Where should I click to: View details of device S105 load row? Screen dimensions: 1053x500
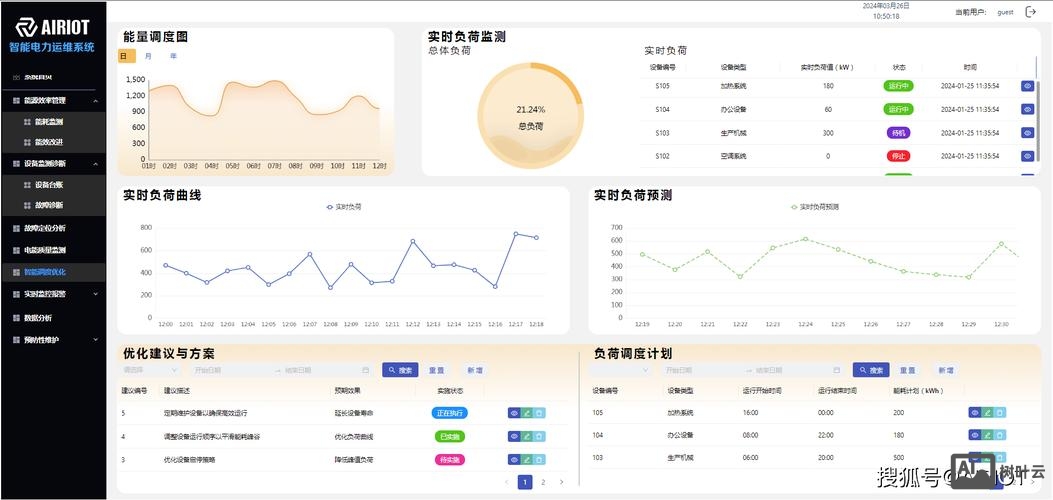click(1027, 86)
